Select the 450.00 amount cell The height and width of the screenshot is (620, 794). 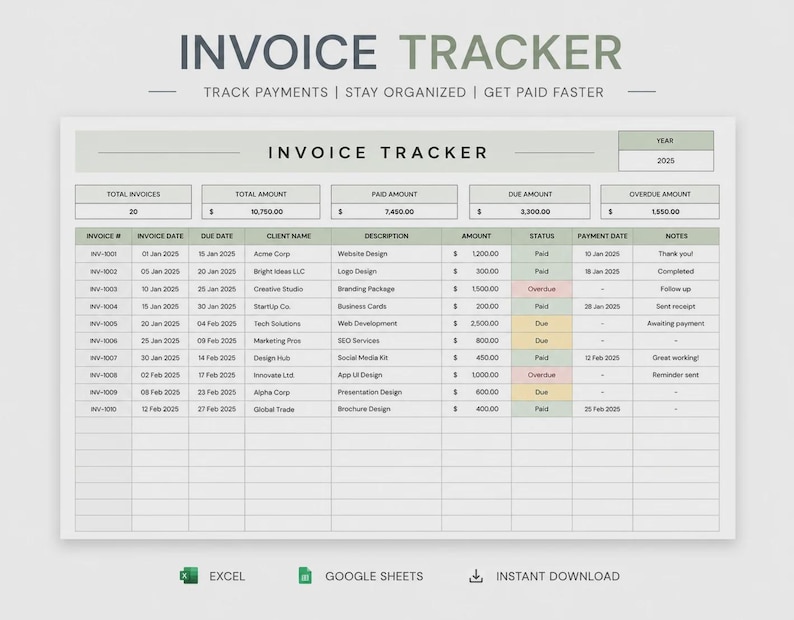click(x=477, y=358)
